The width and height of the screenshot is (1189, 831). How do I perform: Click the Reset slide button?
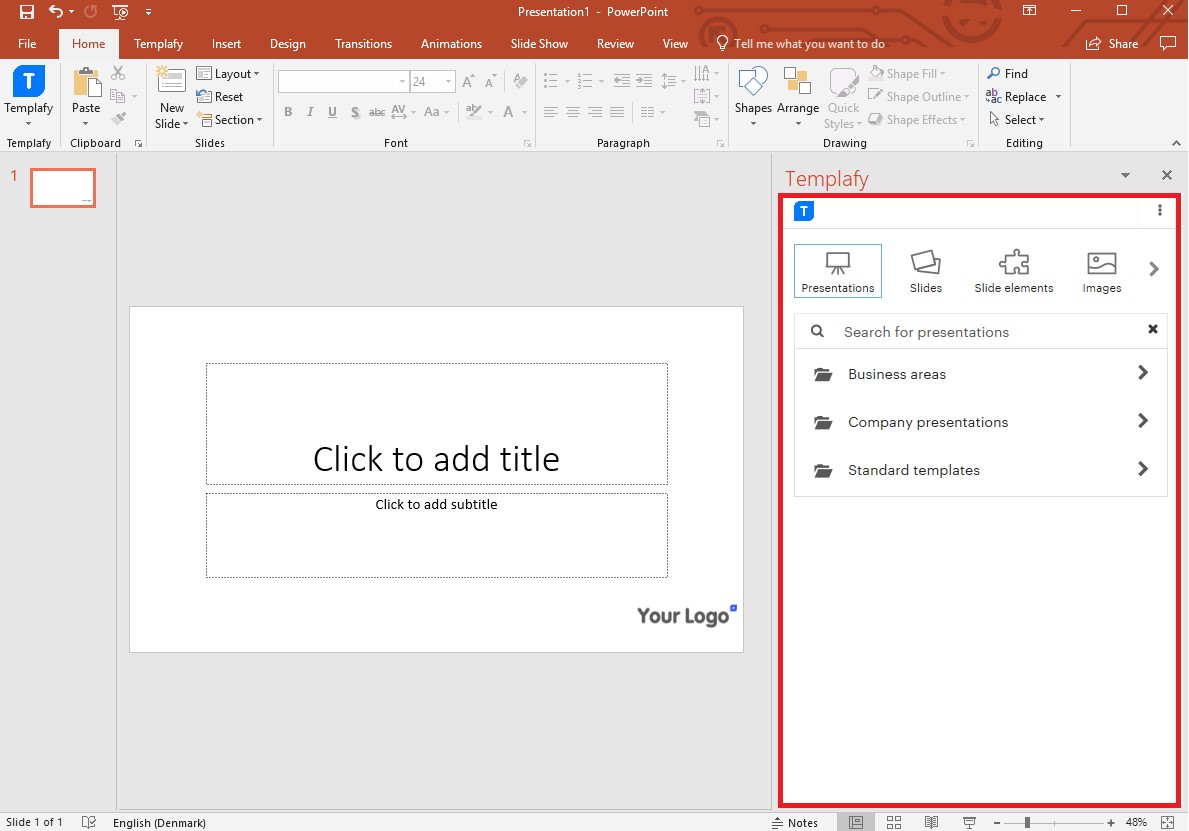[220, 96]
